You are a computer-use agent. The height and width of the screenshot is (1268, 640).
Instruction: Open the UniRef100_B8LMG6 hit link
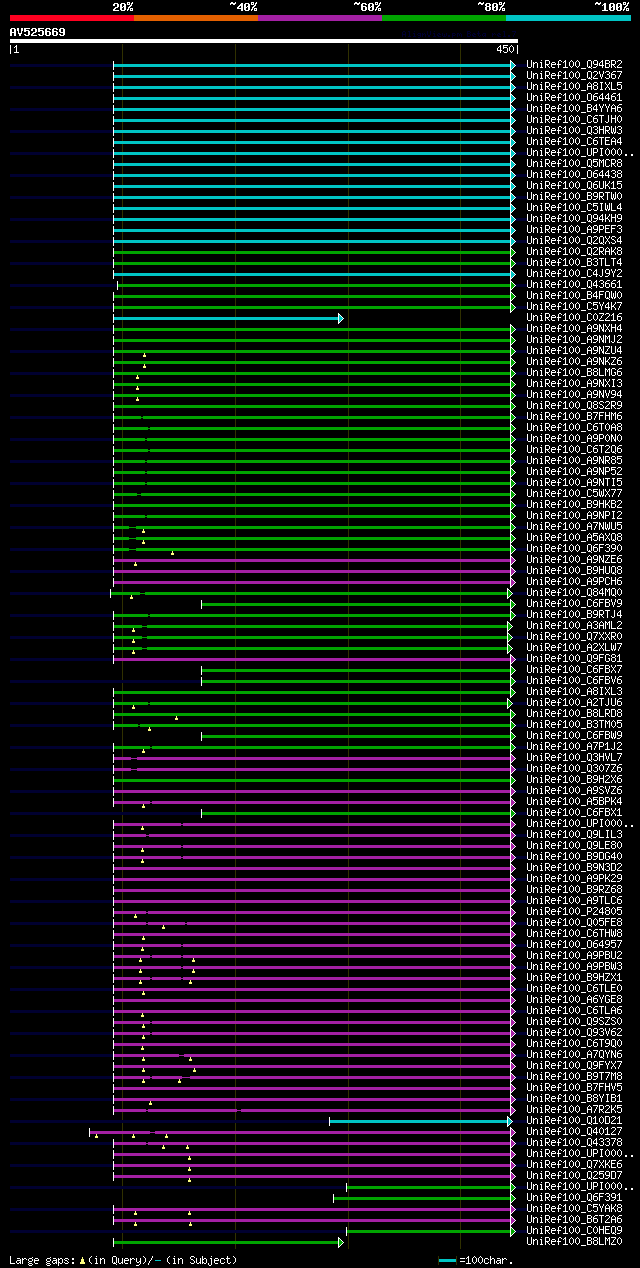574,372
